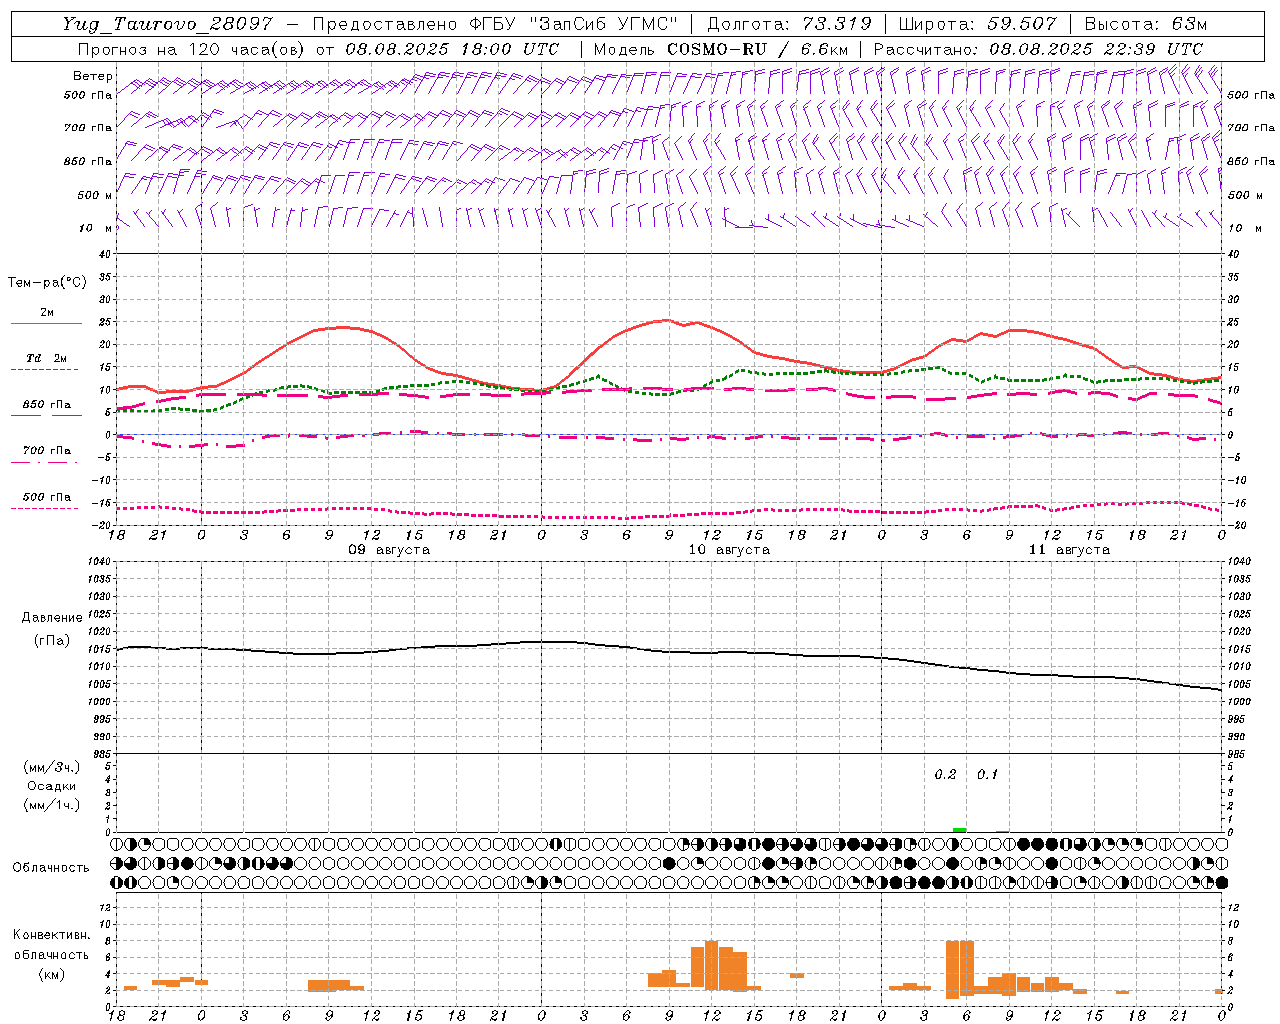Click the 0.1 precipitation value
Viewport: 1280px width, 1024px height.
(987, 775)
